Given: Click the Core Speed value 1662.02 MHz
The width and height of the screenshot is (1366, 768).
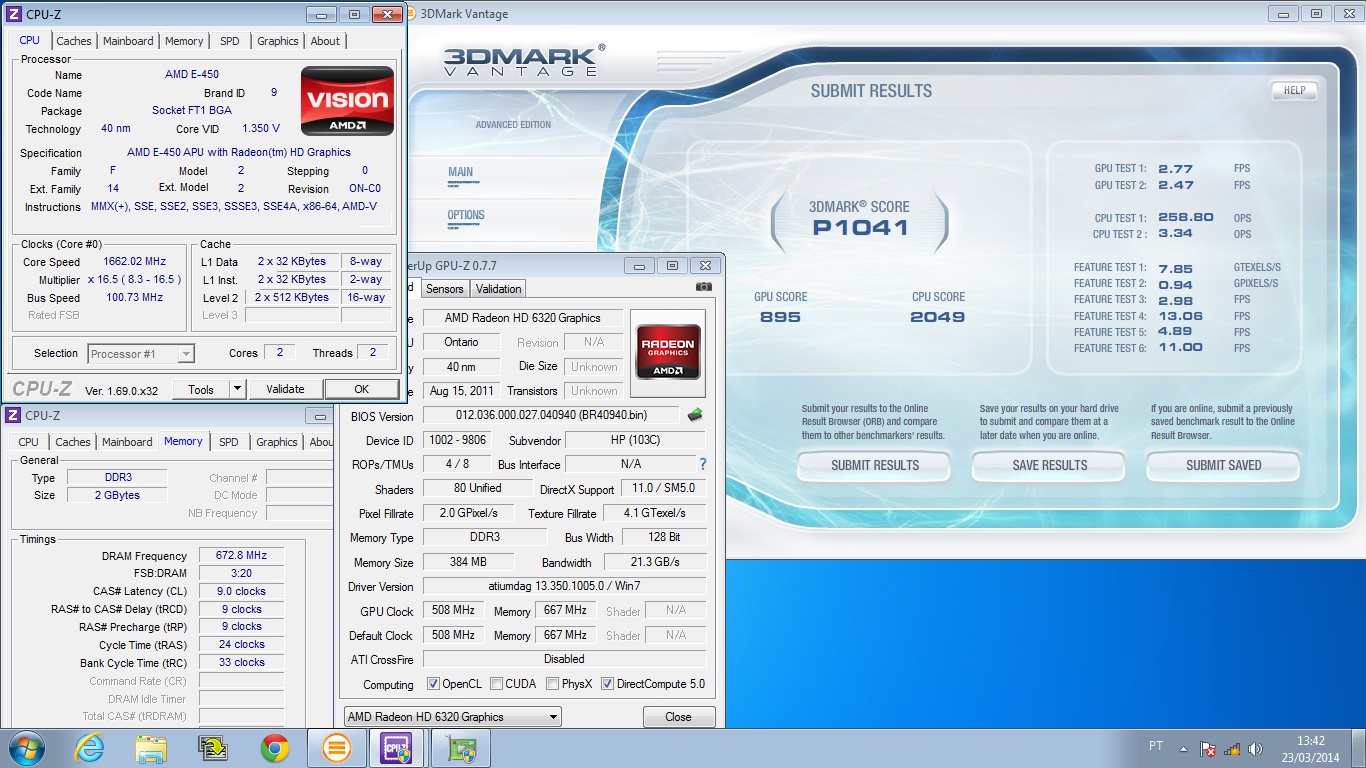Looking at the screenshot, I should click(x=135, y=261).
